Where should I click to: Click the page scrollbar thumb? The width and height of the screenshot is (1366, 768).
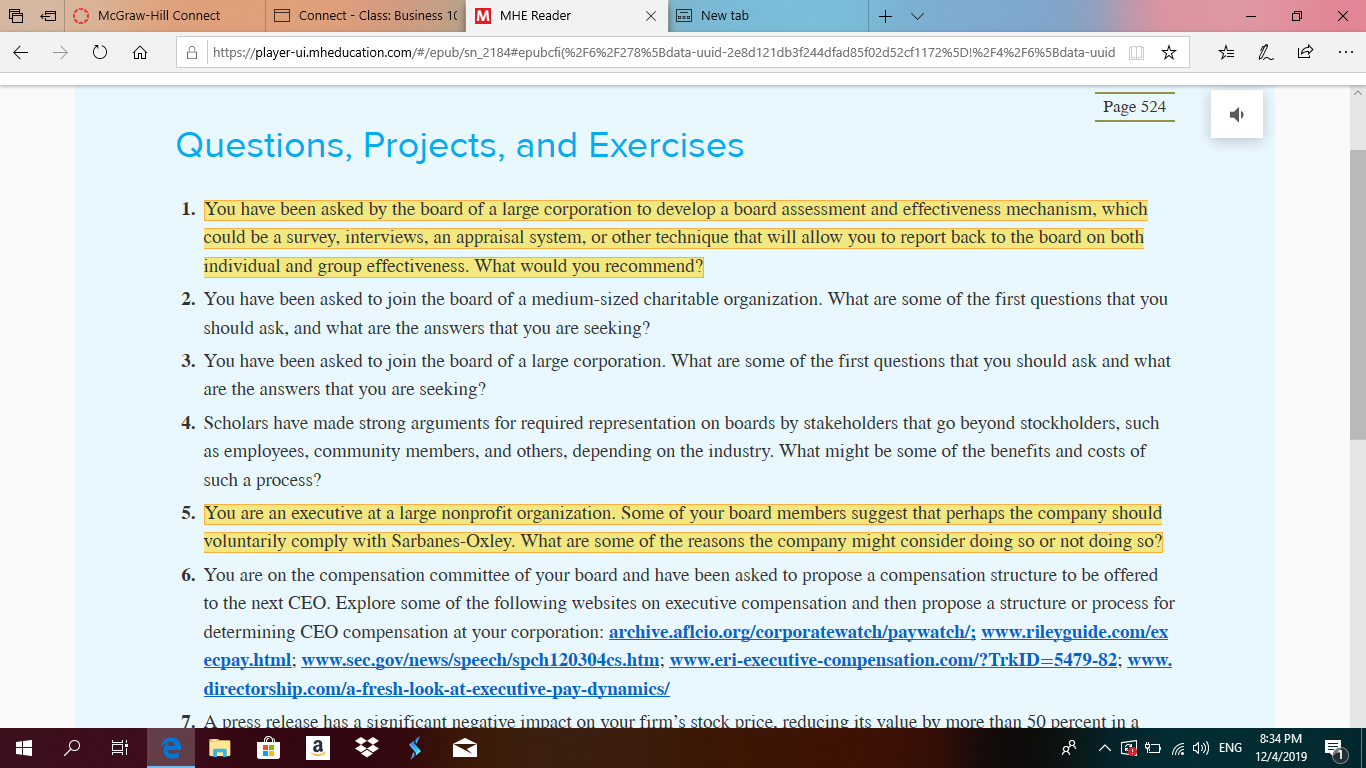[1357, 293]
